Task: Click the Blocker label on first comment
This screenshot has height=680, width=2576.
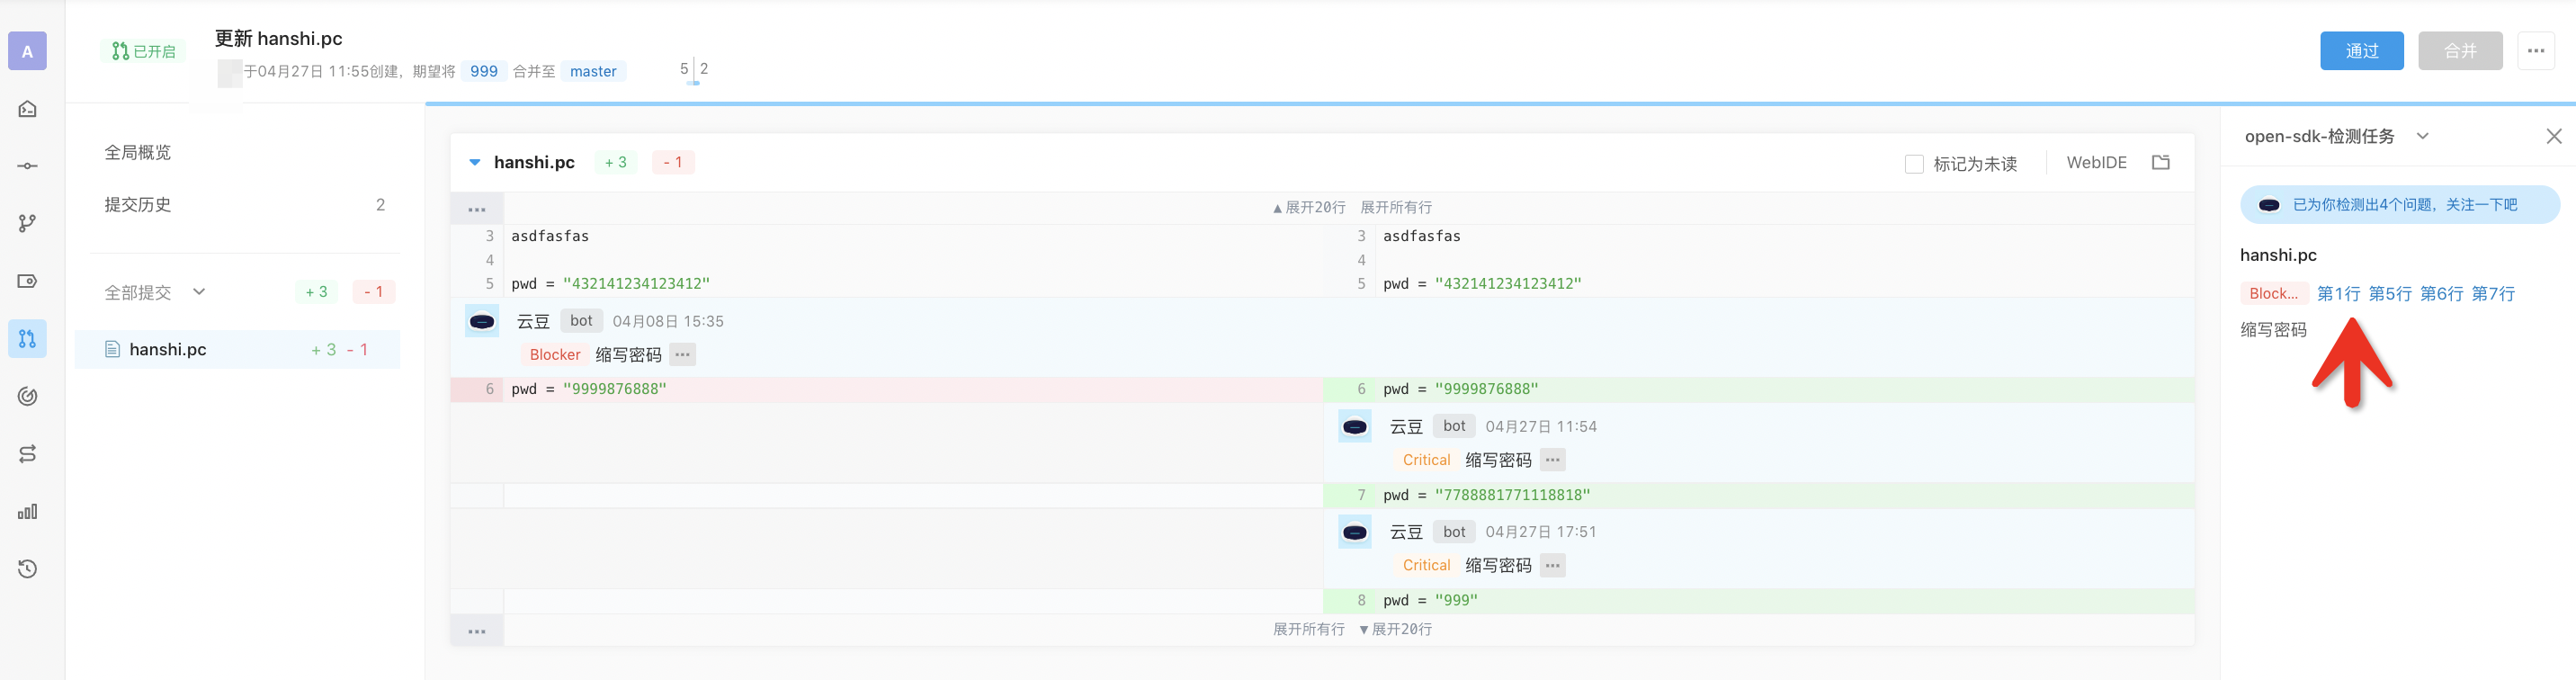Action: [x=554, y=355]
